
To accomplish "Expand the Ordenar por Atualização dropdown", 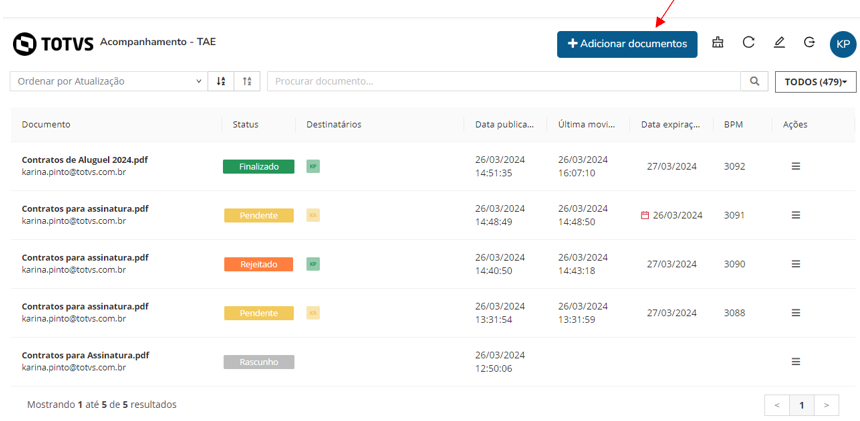I will (109, 81).
